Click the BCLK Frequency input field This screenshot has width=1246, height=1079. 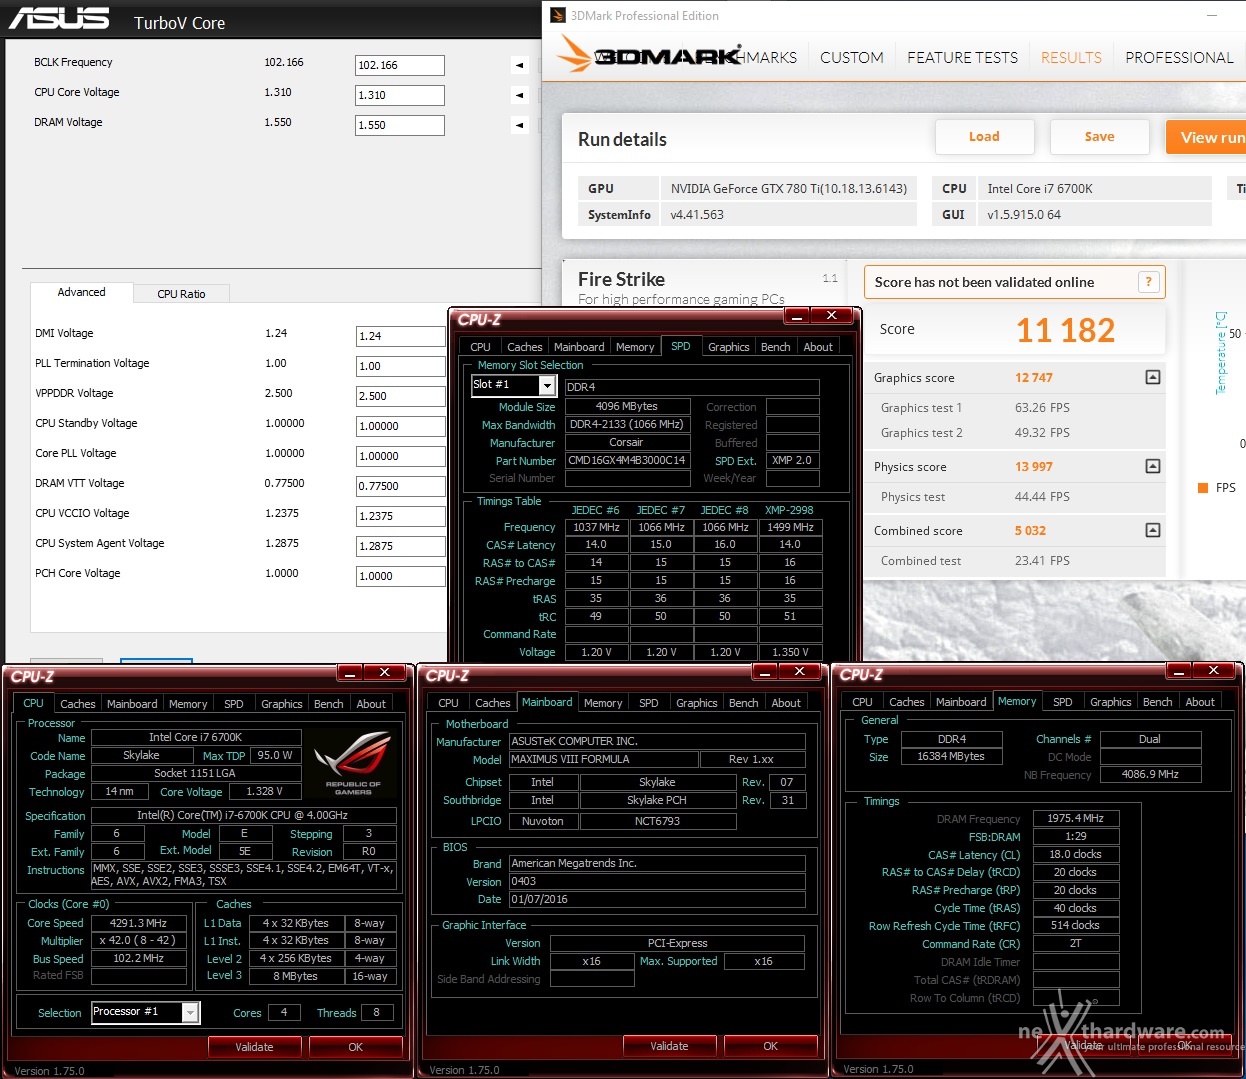[400, 65]
